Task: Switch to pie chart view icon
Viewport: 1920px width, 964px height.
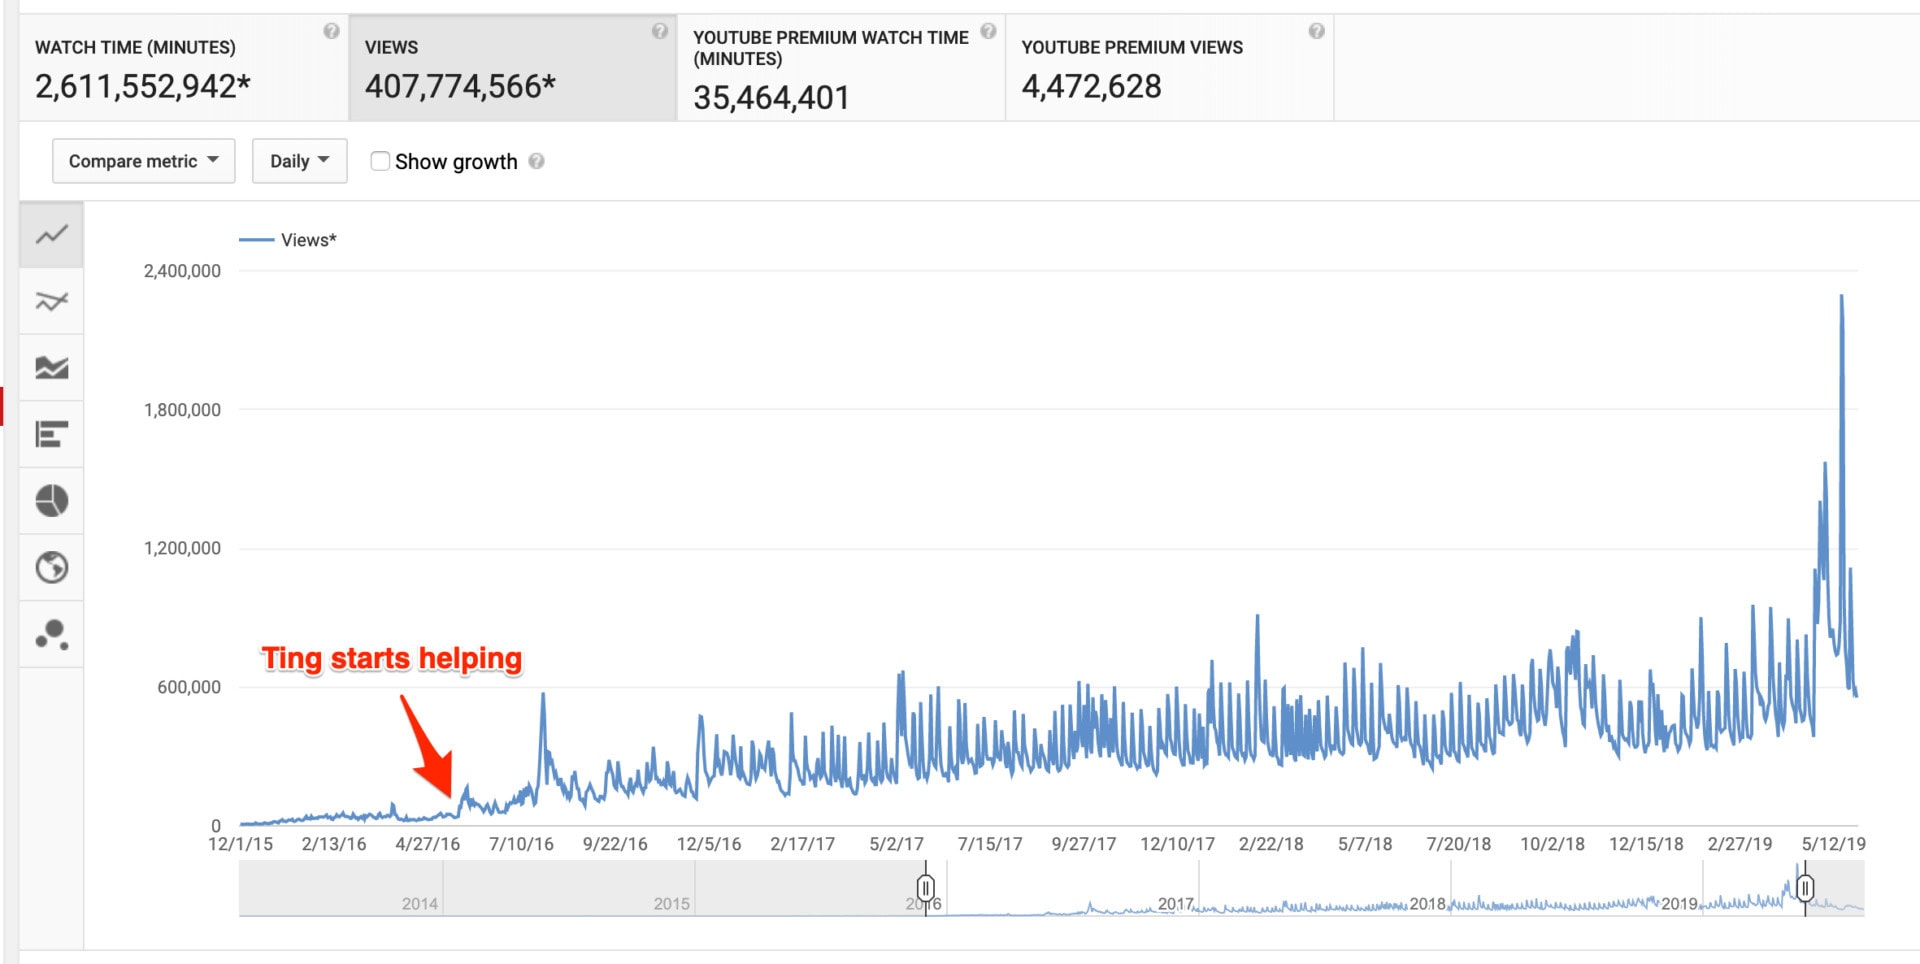Action: click(x=51, y=501)
